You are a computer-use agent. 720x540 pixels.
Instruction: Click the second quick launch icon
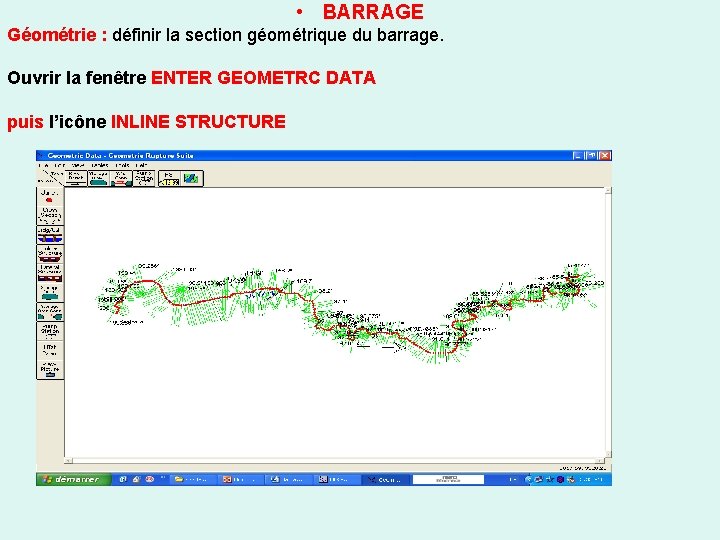(x=136, y=479)
